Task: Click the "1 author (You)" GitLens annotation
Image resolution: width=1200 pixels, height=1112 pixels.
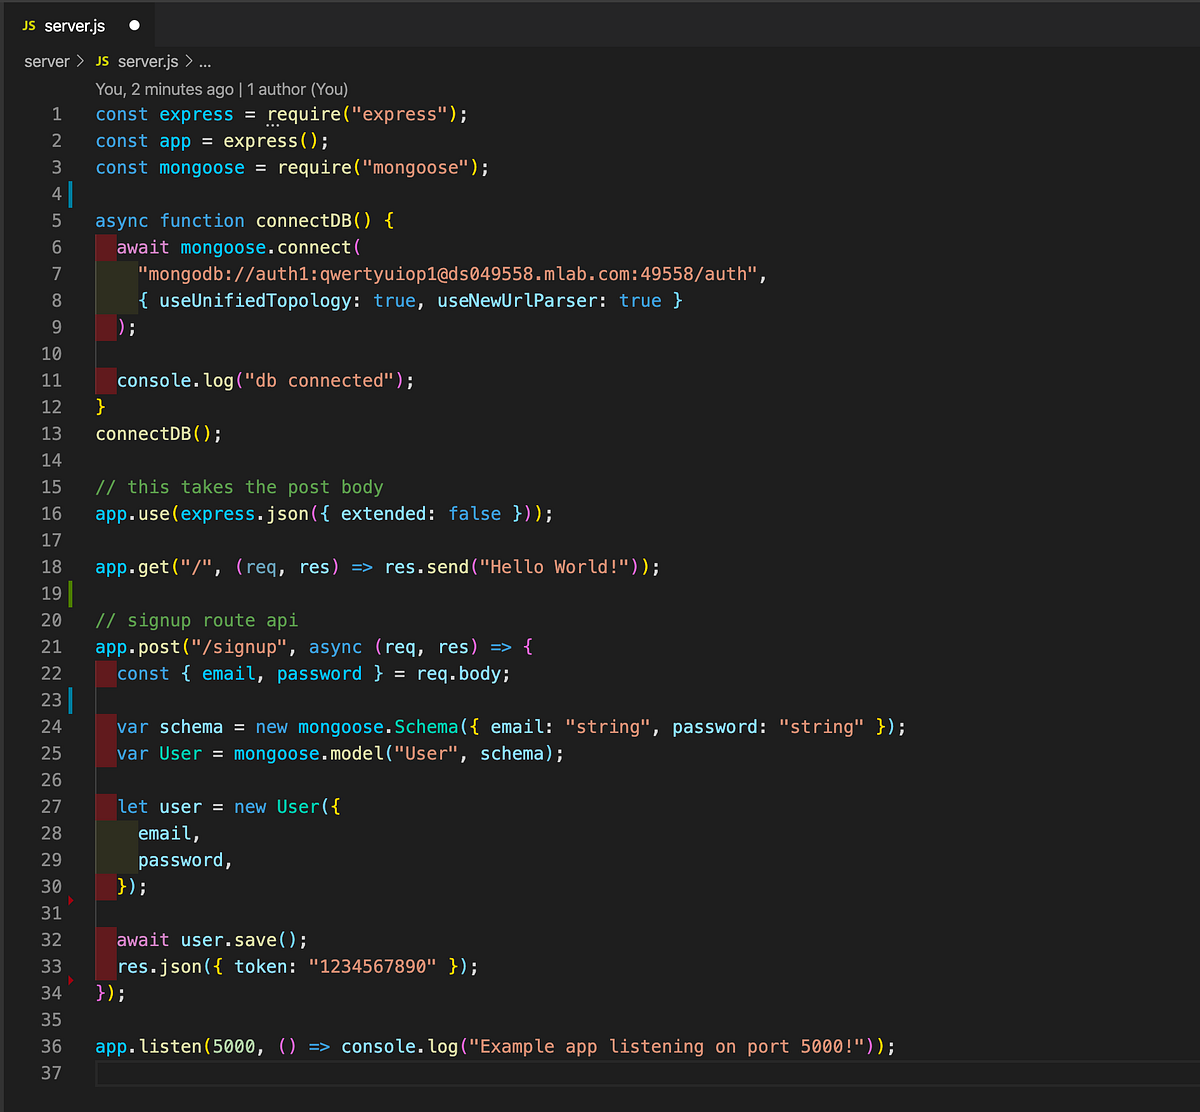Action: pos(300,89)
